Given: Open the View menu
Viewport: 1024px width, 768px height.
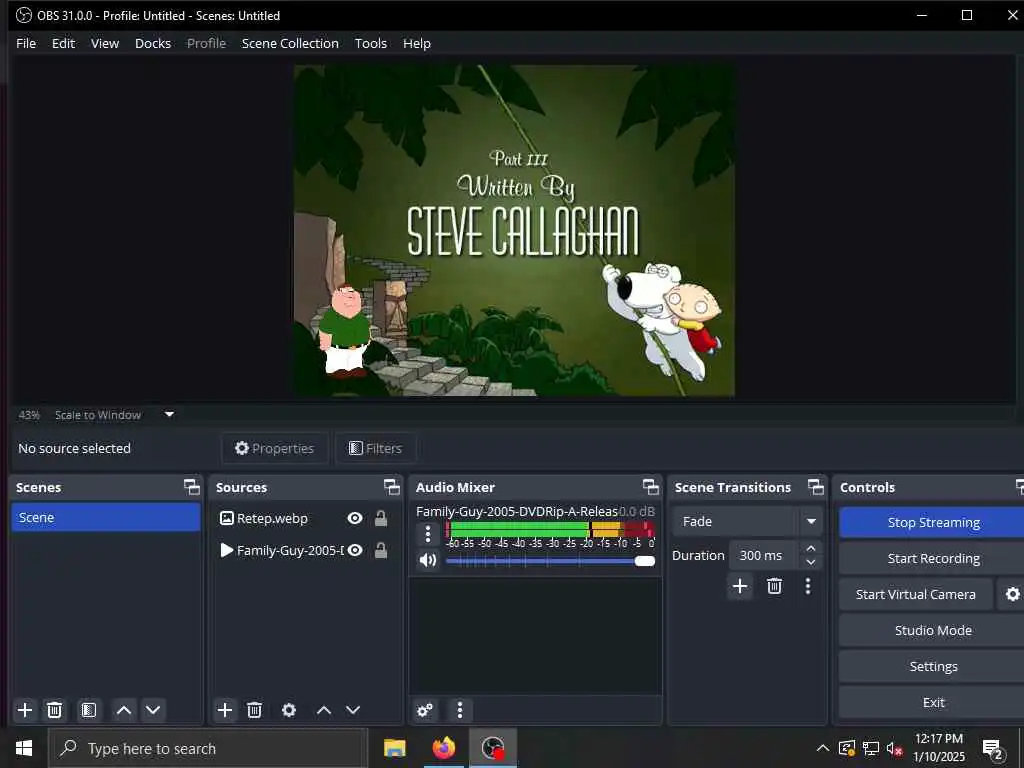Looking at the screenshot, I should [104, 43].
